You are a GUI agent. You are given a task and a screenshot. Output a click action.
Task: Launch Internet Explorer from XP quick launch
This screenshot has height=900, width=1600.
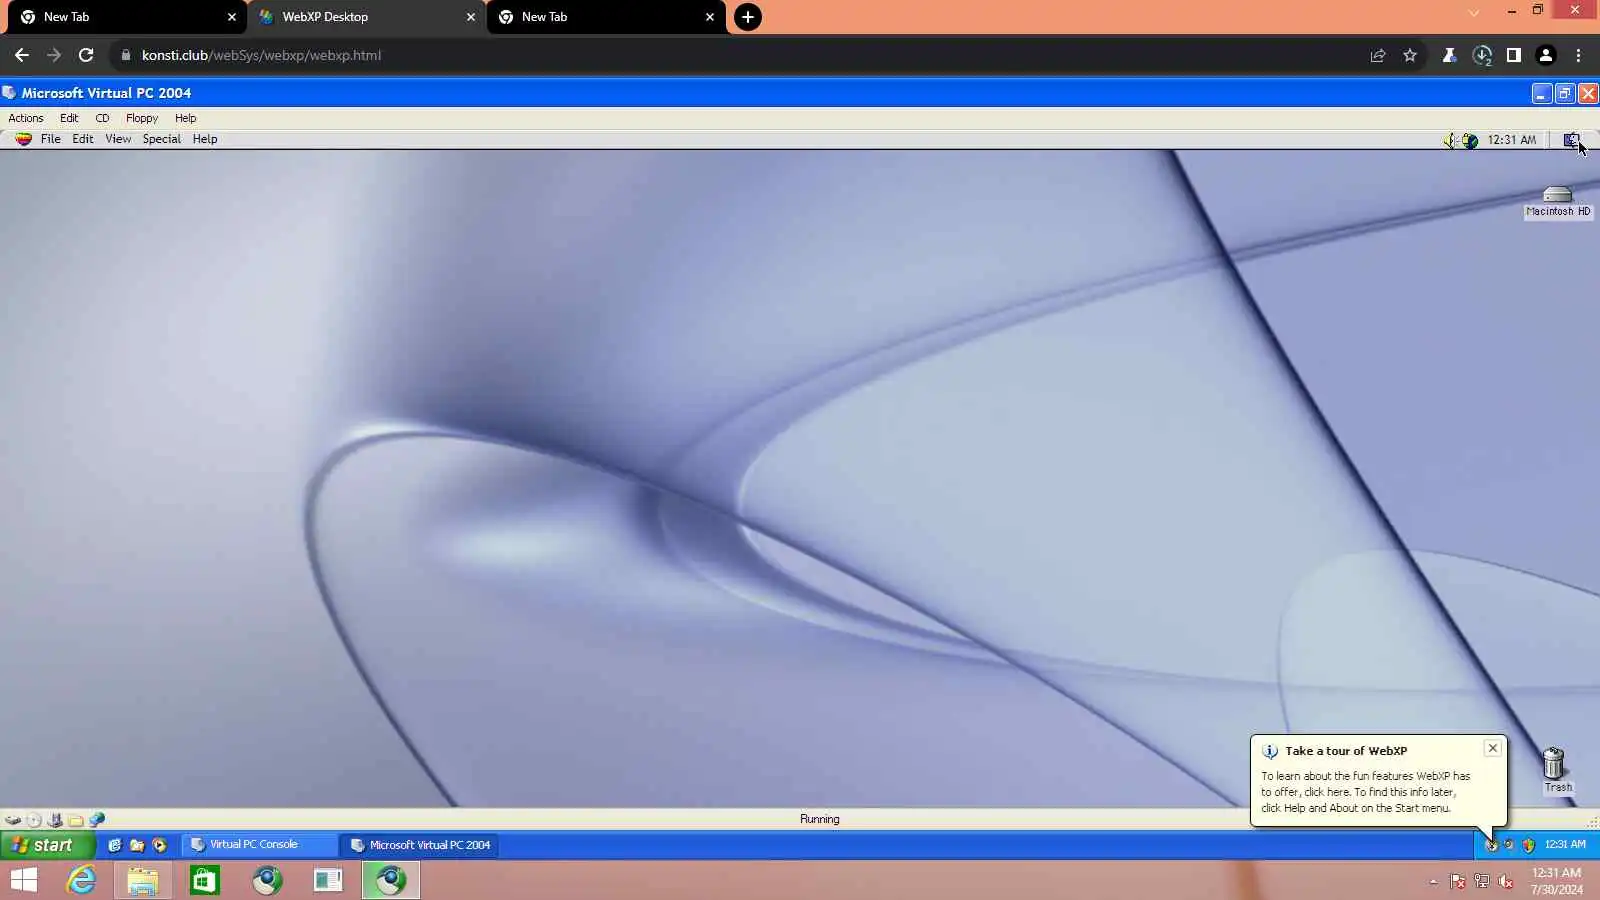pos(115,845)
